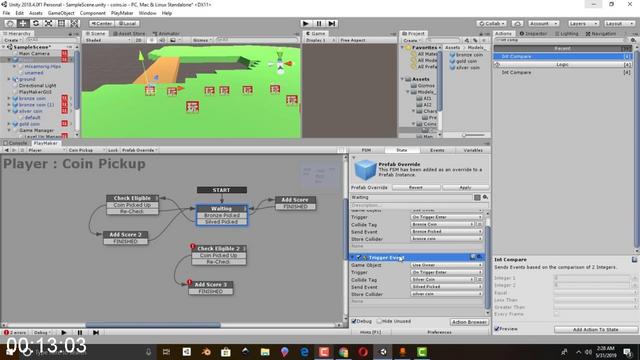This screenshot has height=360, width=640.
Task: Toggle enabled checkbox on Trigger Event action
Action: tap(359, 258)
